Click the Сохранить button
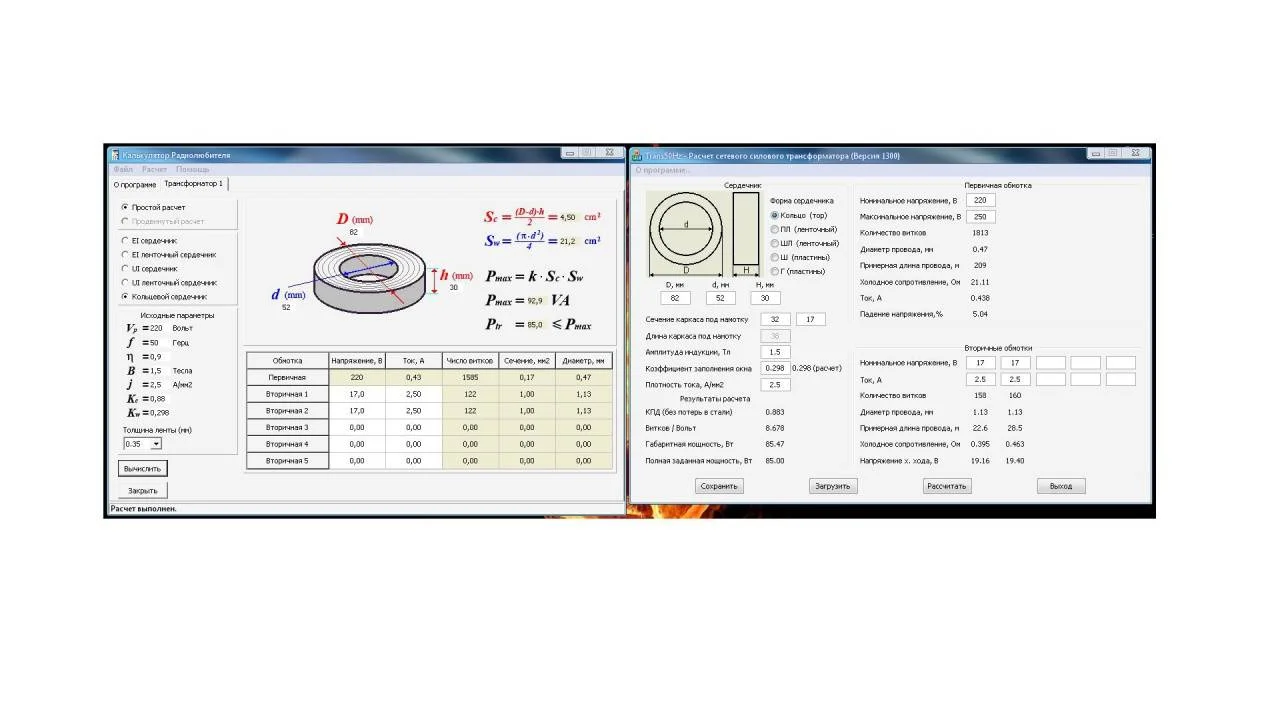This screenshot has width=1280, height=720. [719, 486]
